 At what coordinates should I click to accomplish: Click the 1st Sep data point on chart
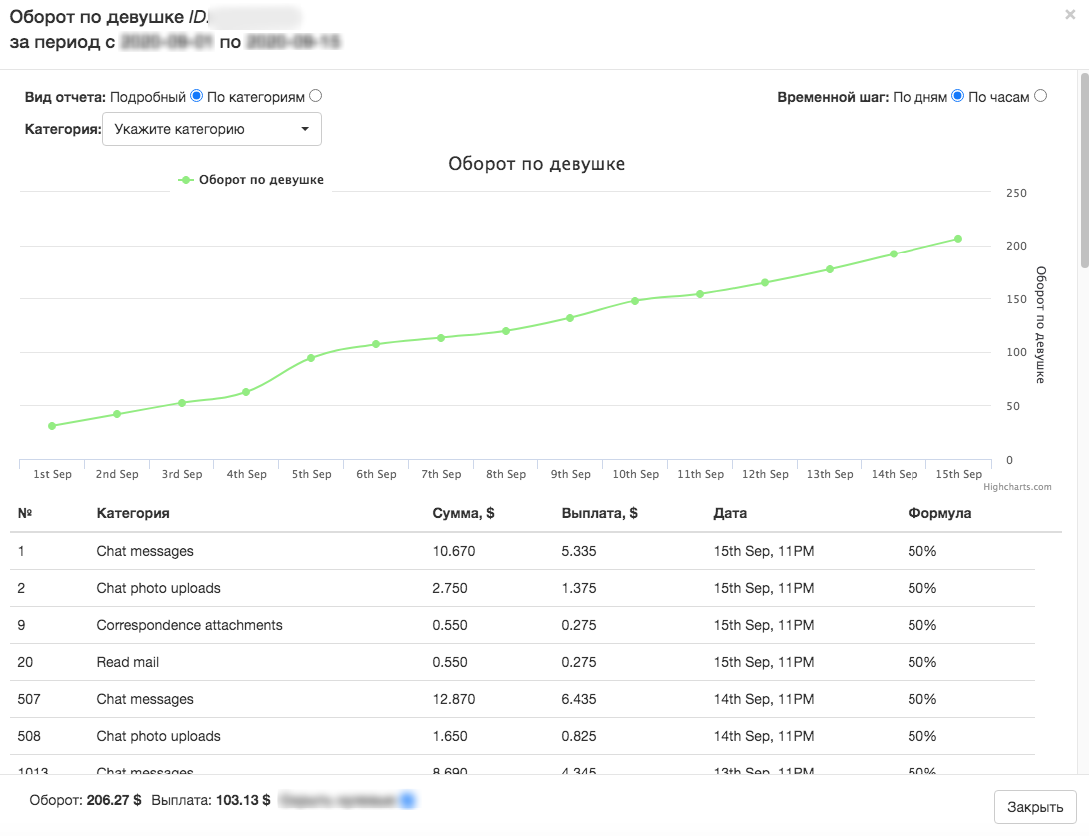click(52, 426)
